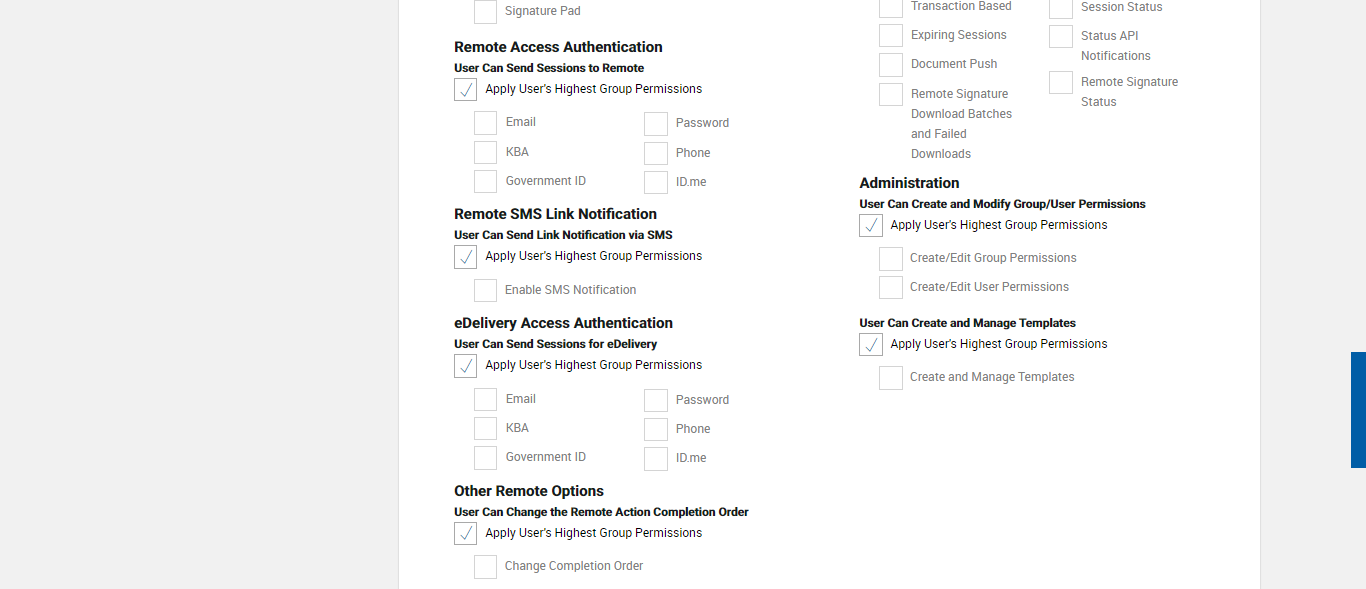
Task: Check Create and Manage Templates box
Action: (891, 378)
